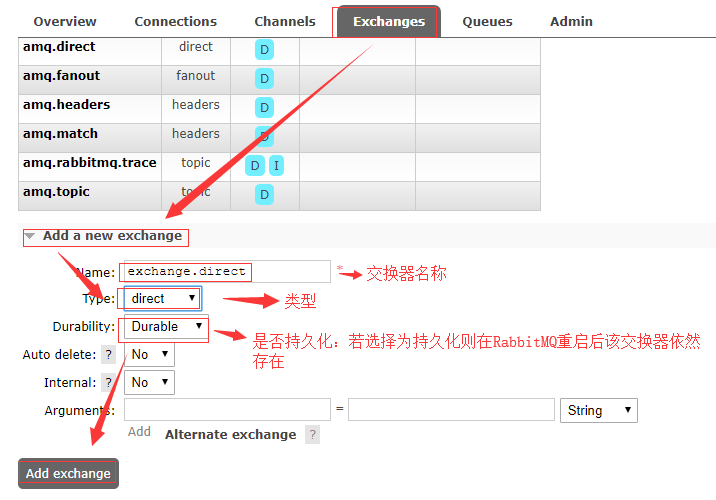Open the amq.direct exchange

coord(59,47)
